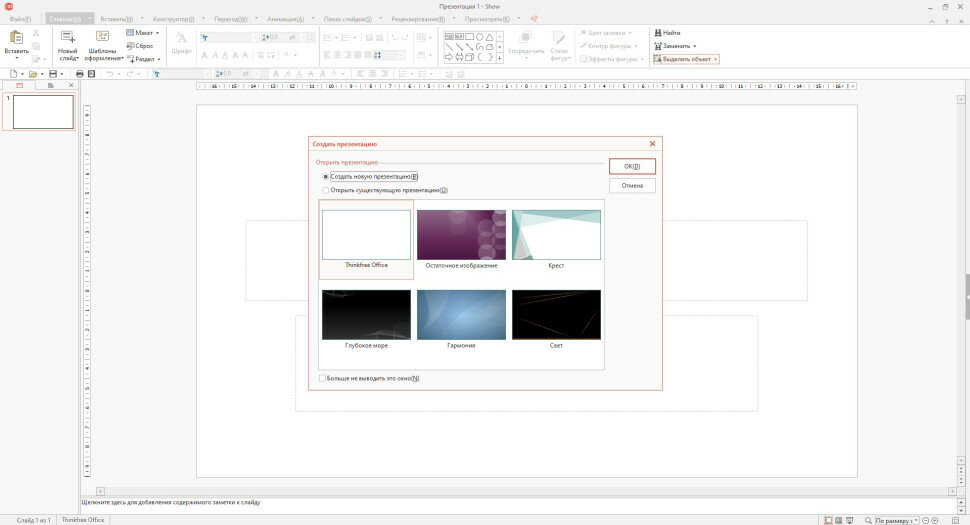The height and width of the screenshot is (525, 970).
Task: Start slideshow from status bar icon
Action: click(x=849, y=521)
